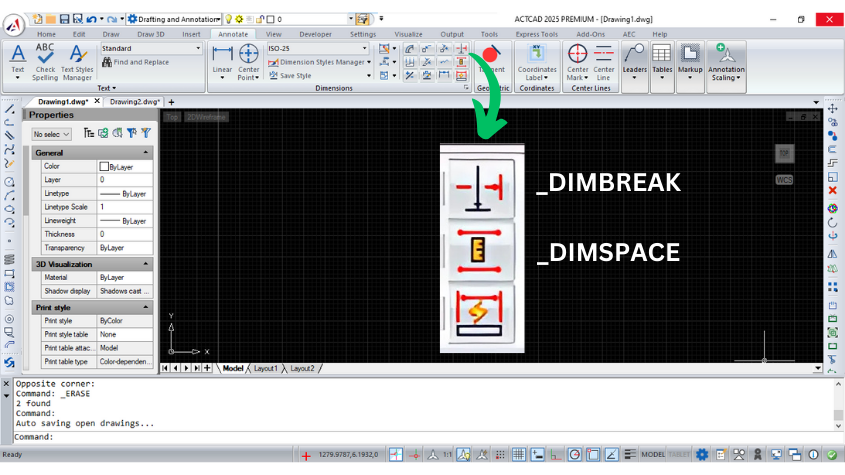Click the Thickness value field

124,234
